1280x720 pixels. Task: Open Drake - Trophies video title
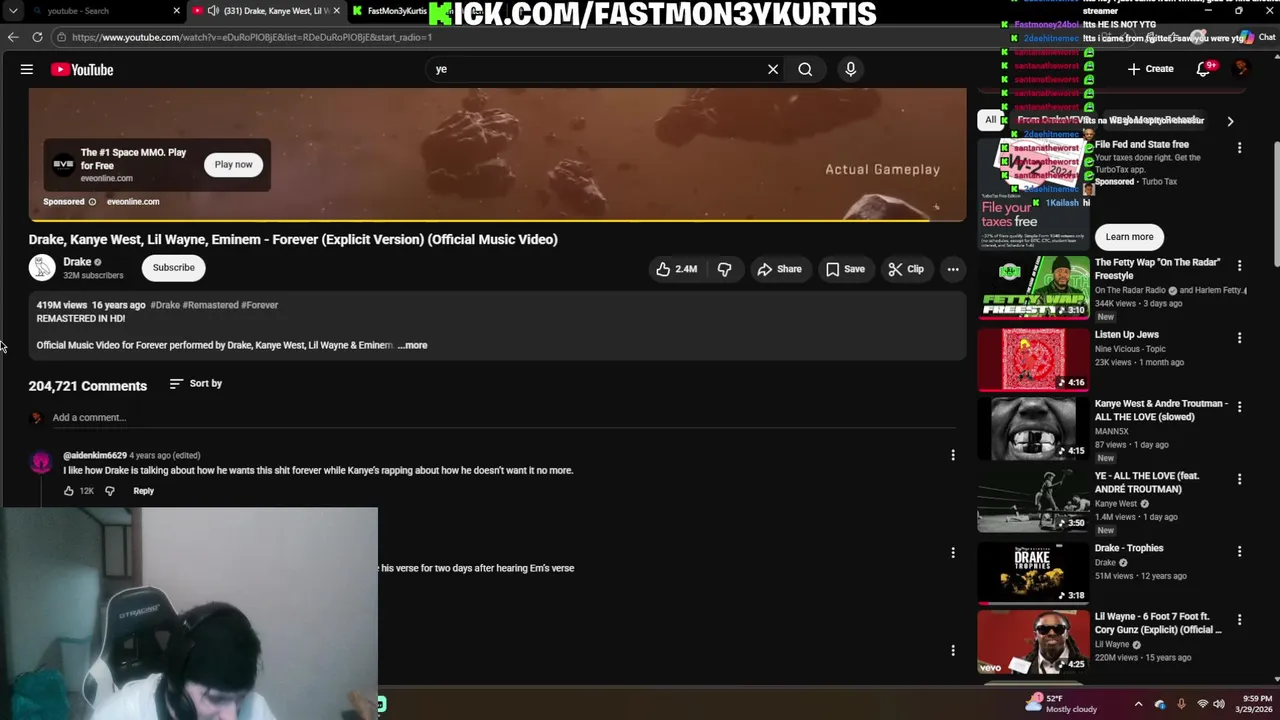(1129, 548)
